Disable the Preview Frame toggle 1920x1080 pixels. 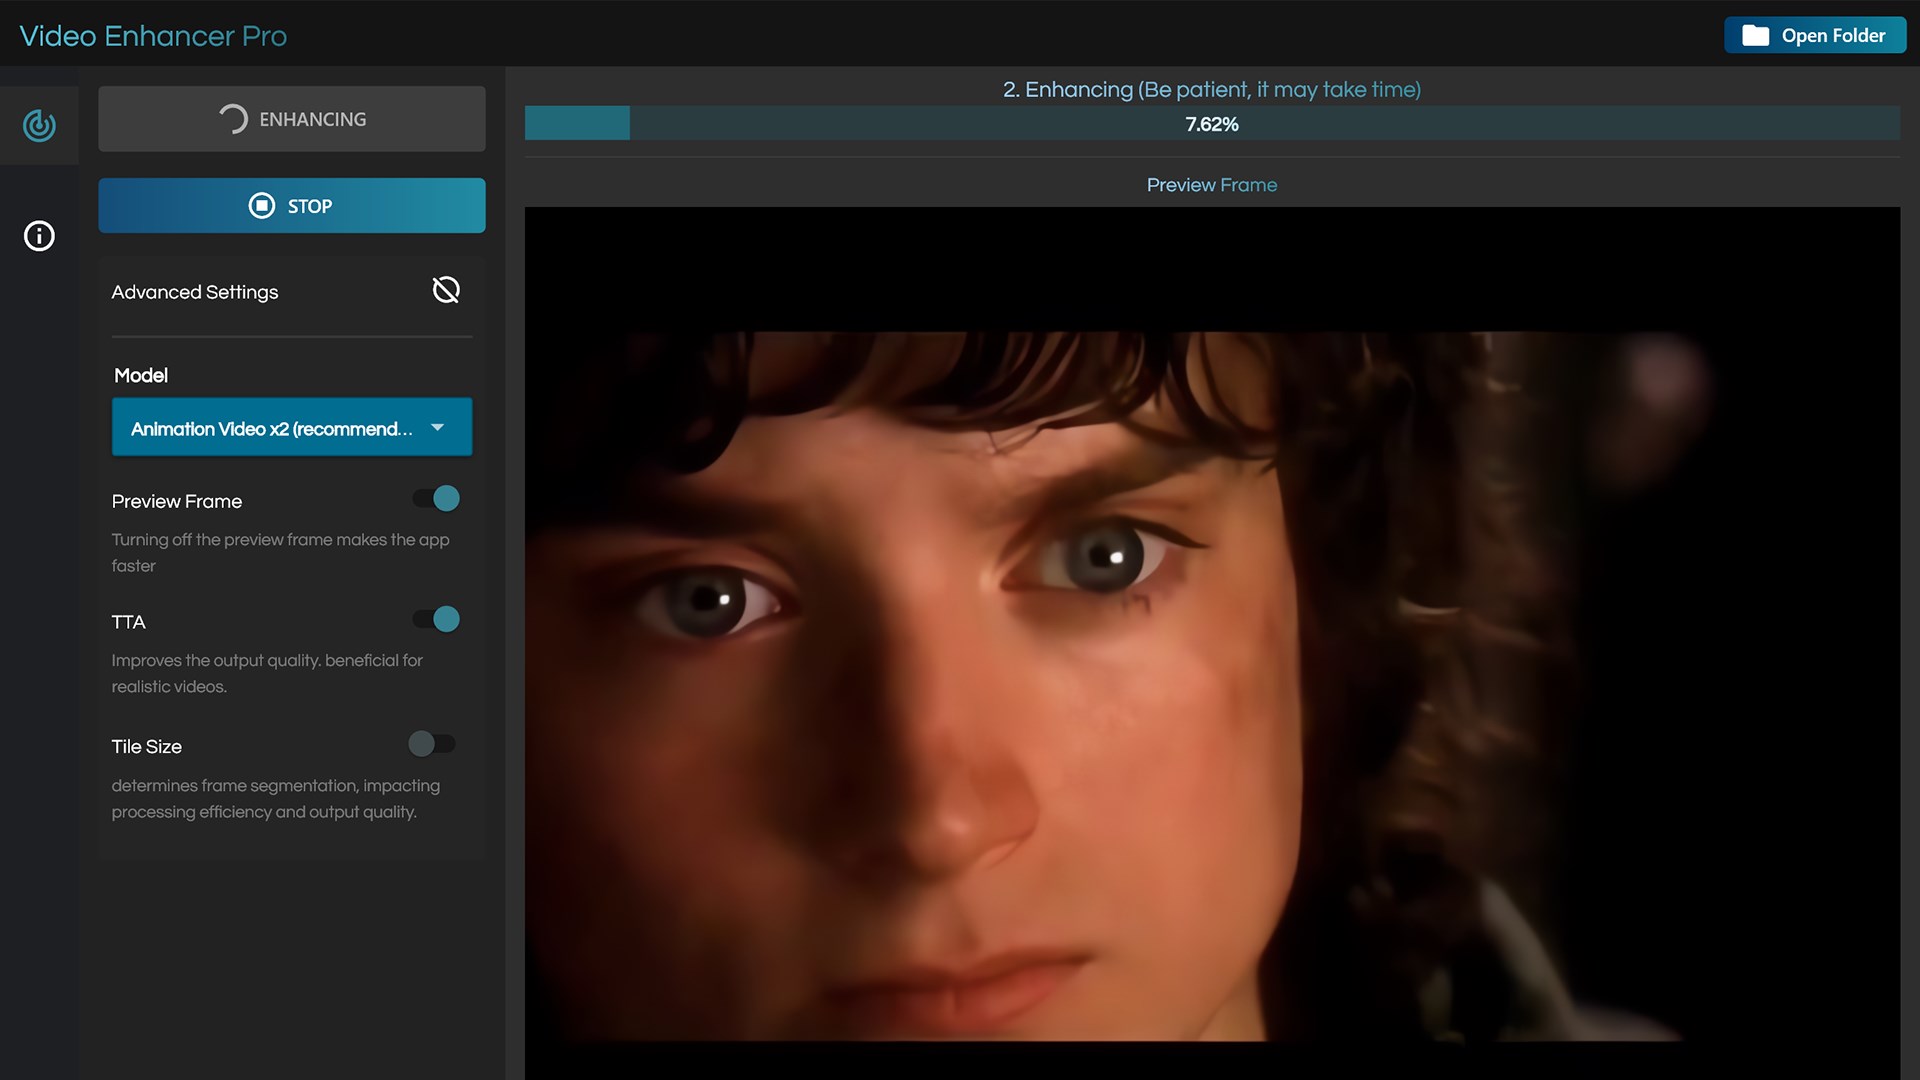pyautogui.click(x=436, y=499)
